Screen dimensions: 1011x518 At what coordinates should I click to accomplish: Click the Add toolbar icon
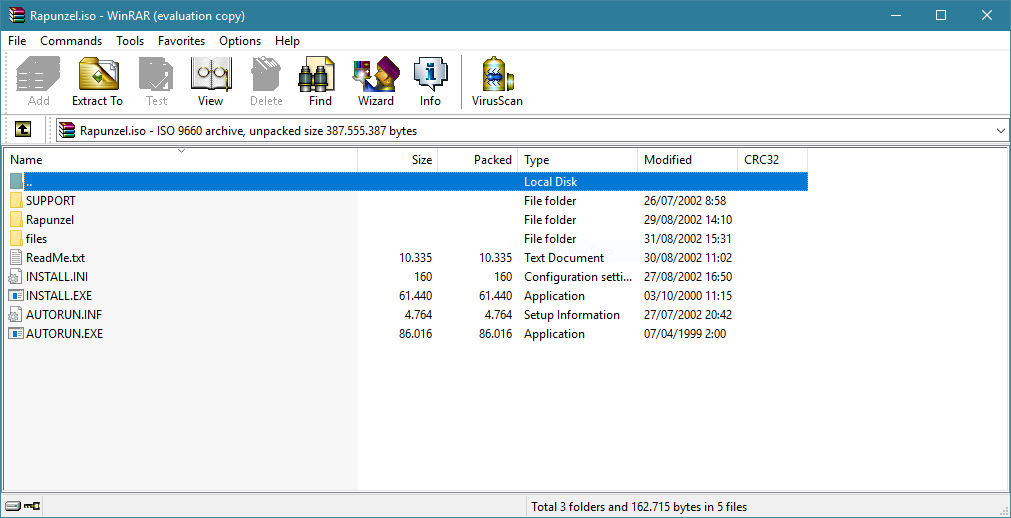point(39,81)
